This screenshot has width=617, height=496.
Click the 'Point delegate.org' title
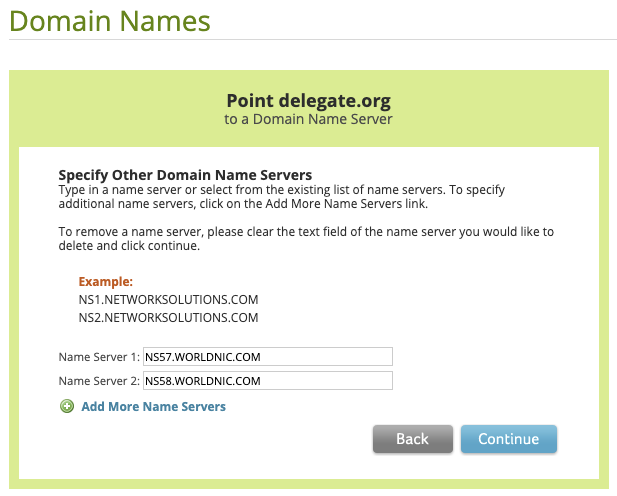pos(308,101)
